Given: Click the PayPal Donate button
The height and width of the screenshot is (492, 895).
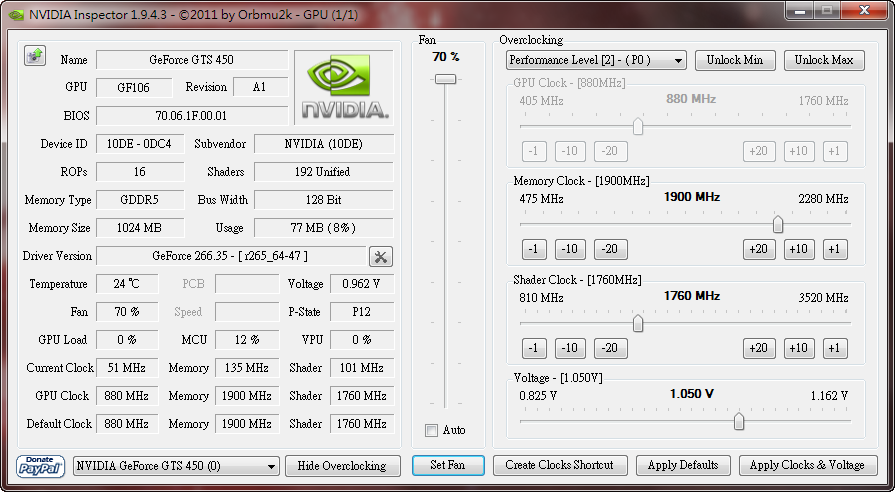Looking at the screenshot, I should 41,466.
